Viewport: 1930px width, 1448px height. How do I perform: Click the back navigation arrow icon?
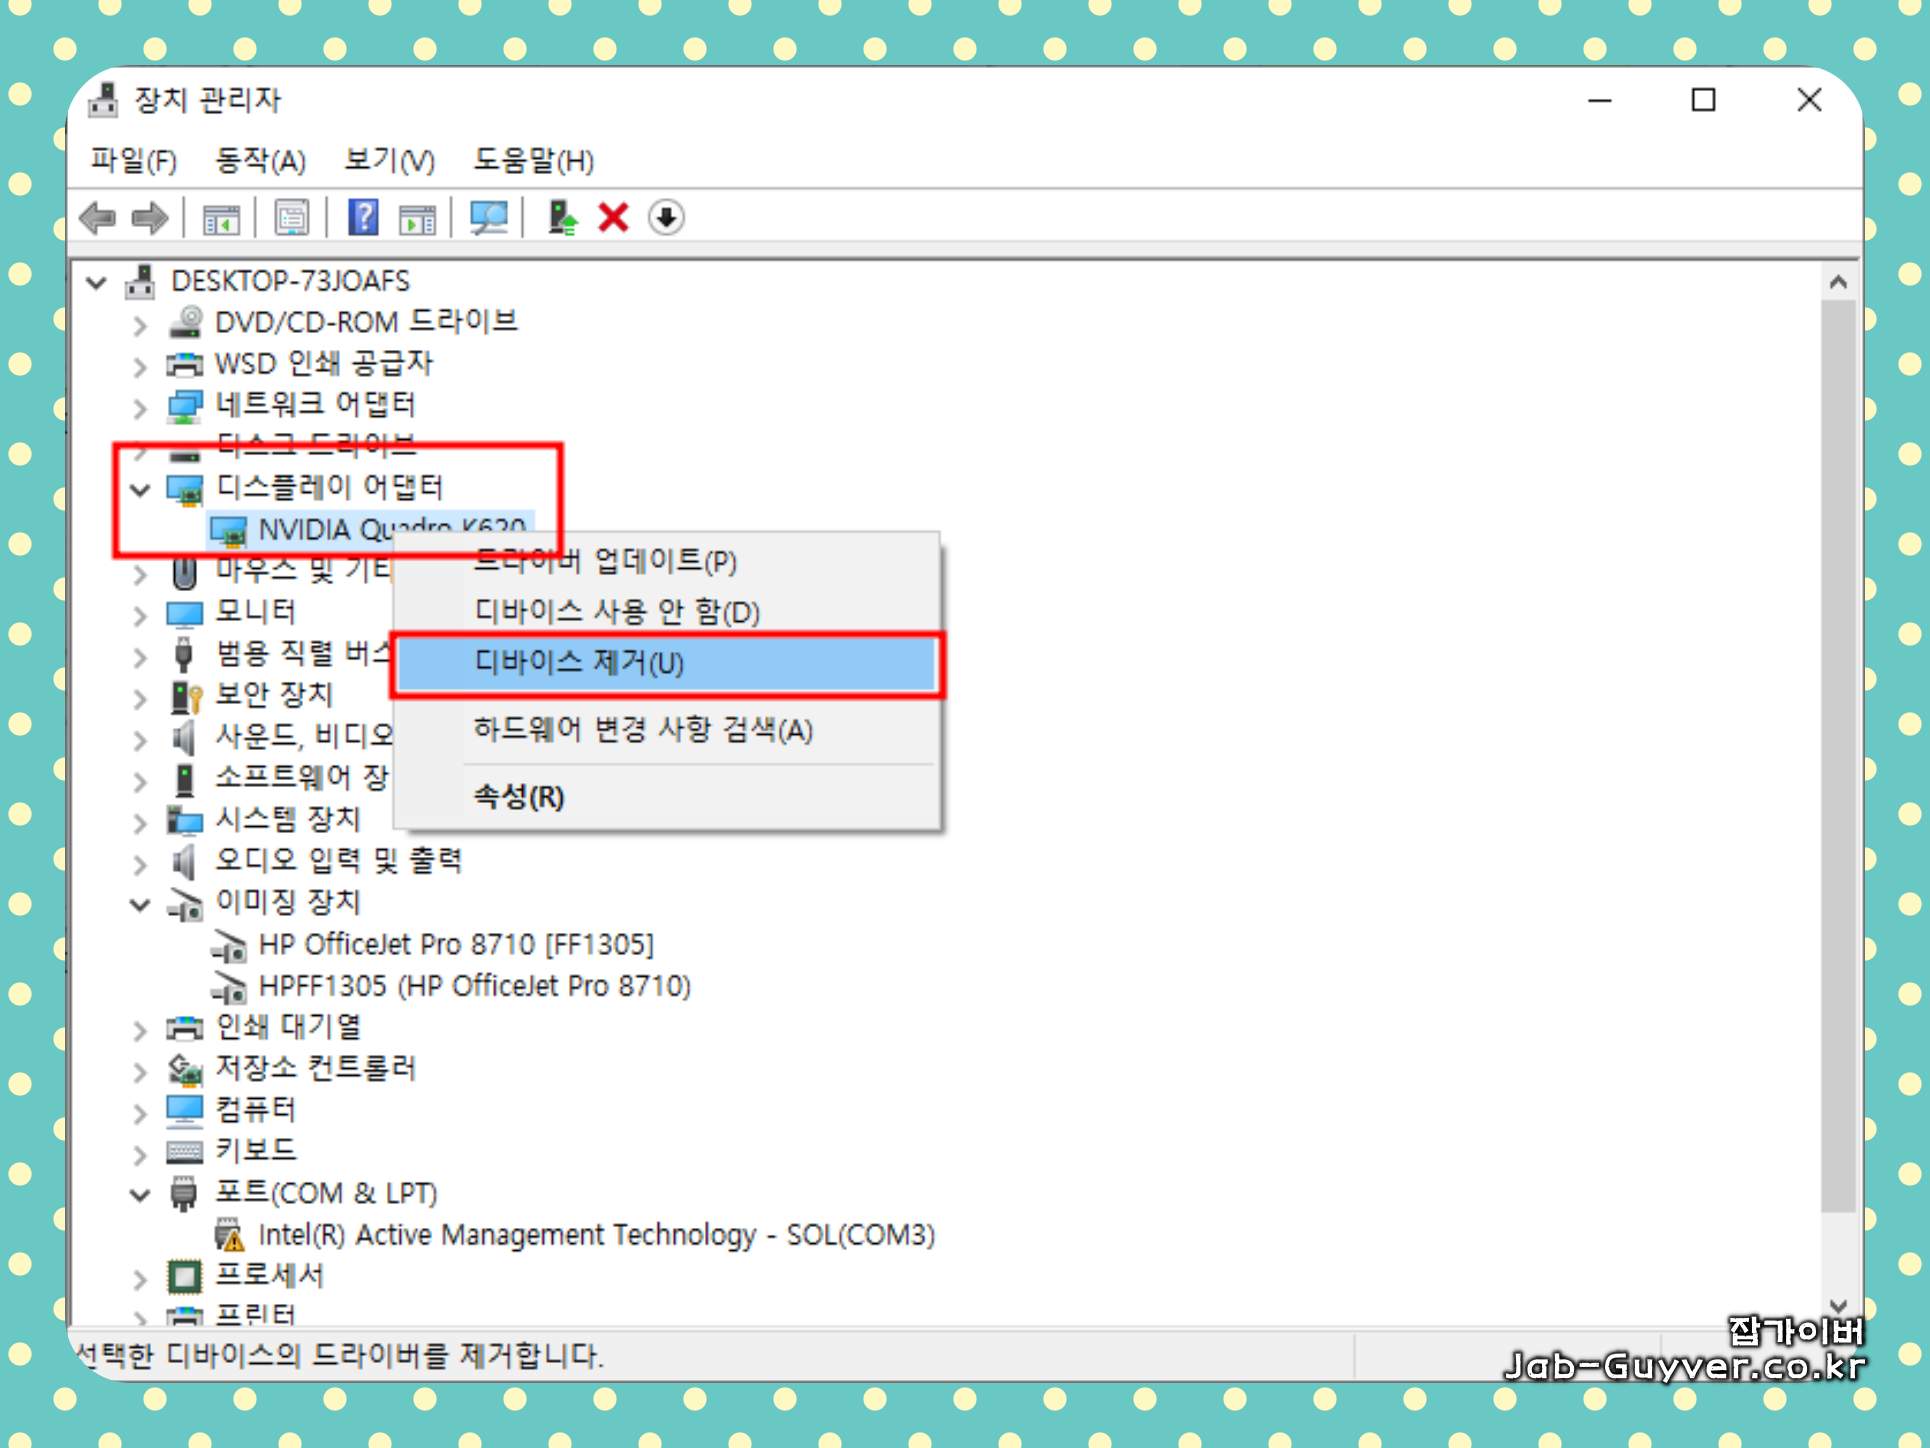(x=100, y=218)
